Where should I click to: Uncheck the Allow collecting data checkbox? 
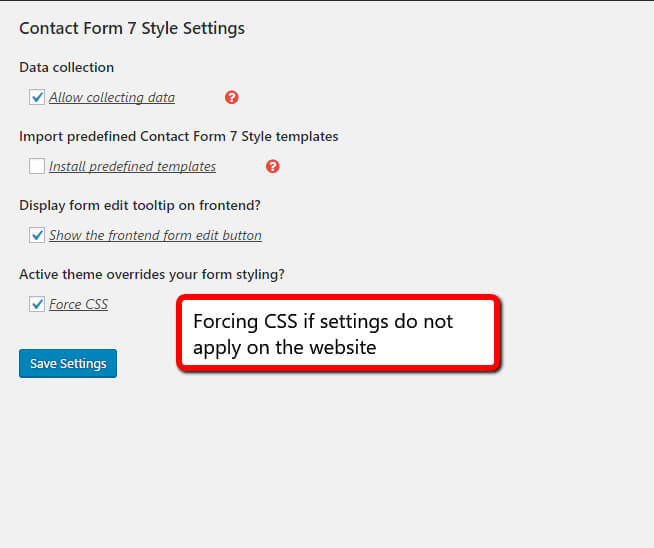click(37, 97)
